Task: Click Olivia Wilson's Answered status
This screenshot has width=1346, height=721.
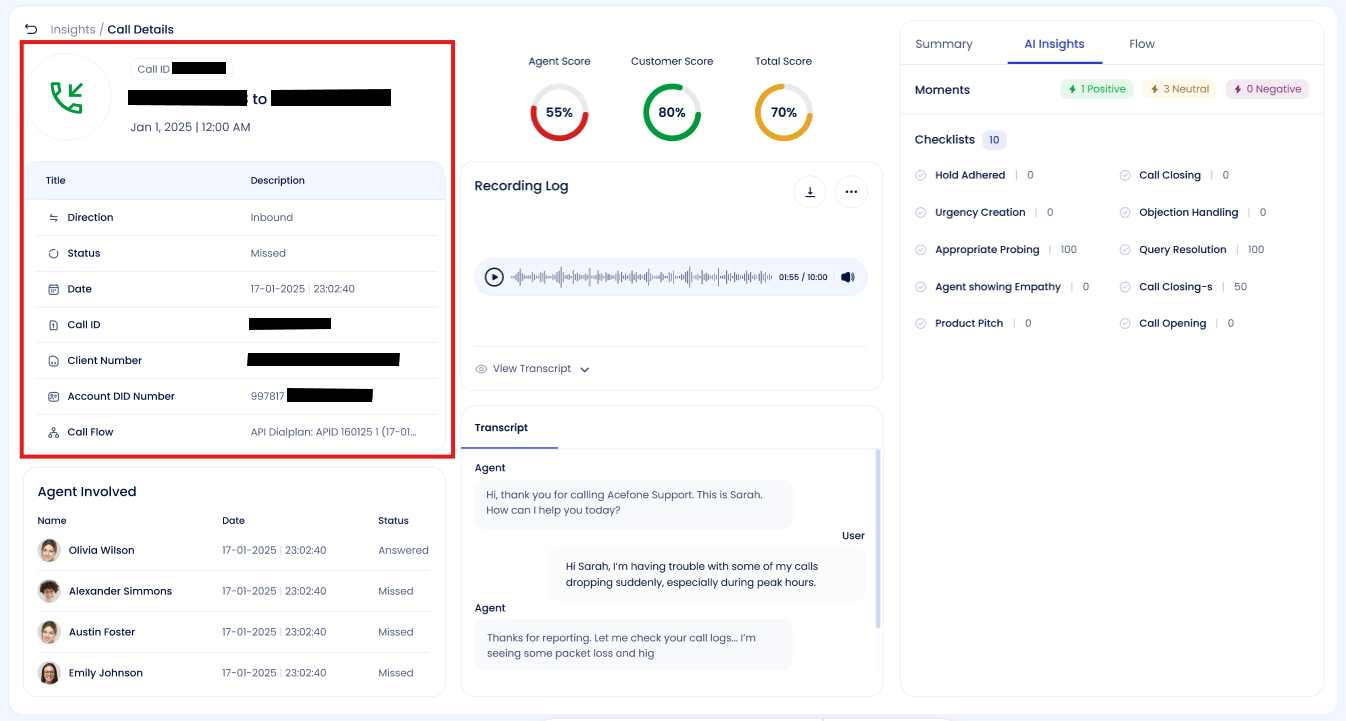Action: pos(403,550)
